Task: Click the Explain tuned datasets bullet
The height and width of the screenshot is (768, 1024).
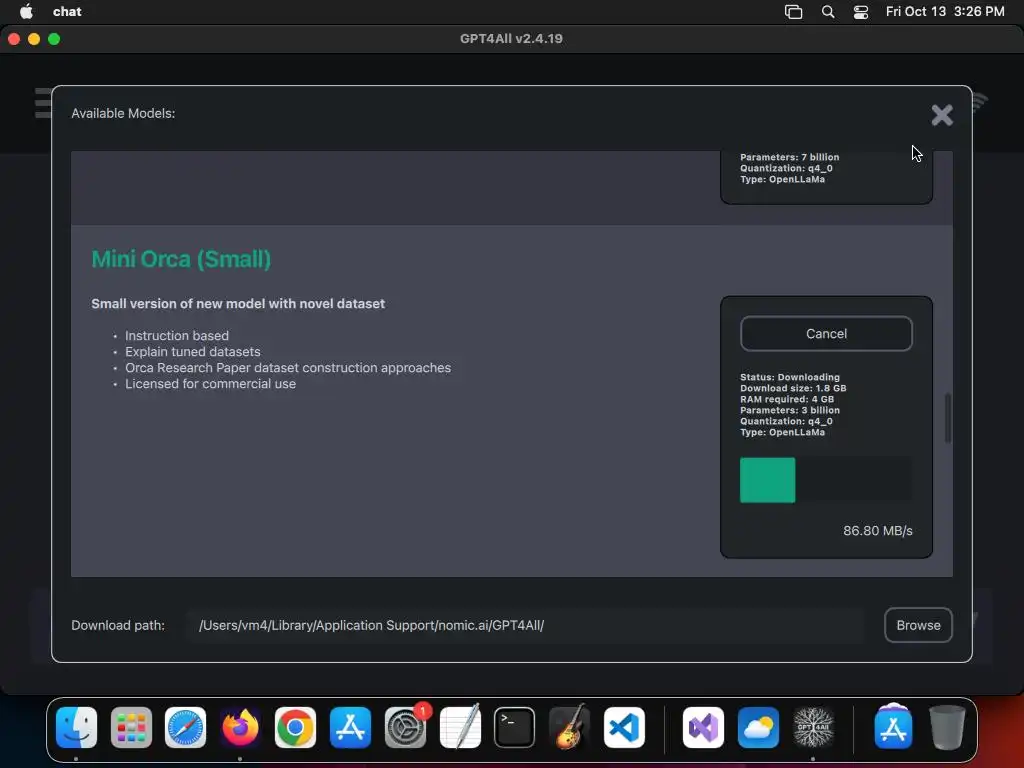Action: (x=193, y=352)
